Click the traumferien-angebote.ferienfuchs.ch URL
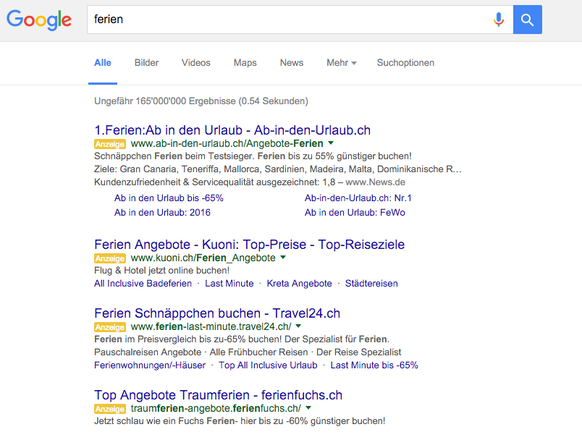582x440 pixels. tap(216, 408)
